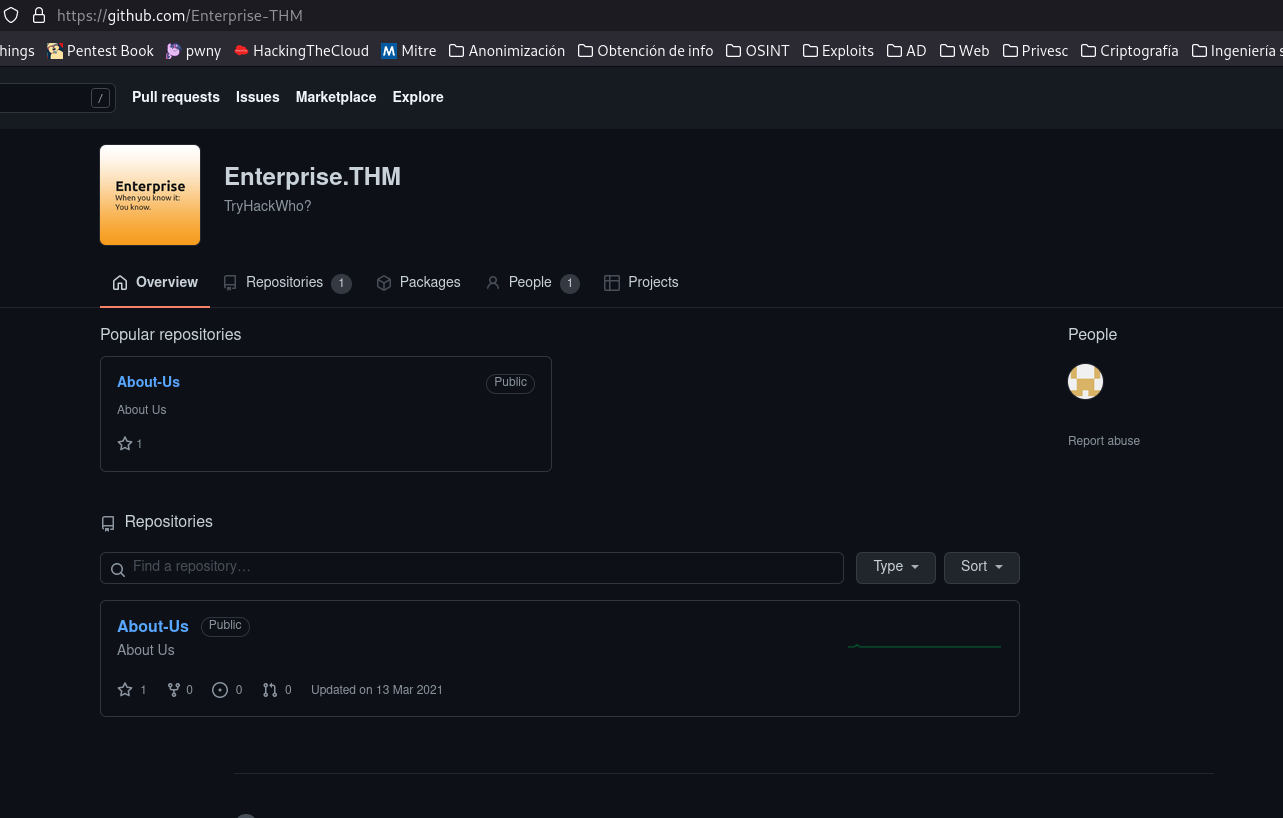Click the open issues icon in repository row

[x=220, y=690]
